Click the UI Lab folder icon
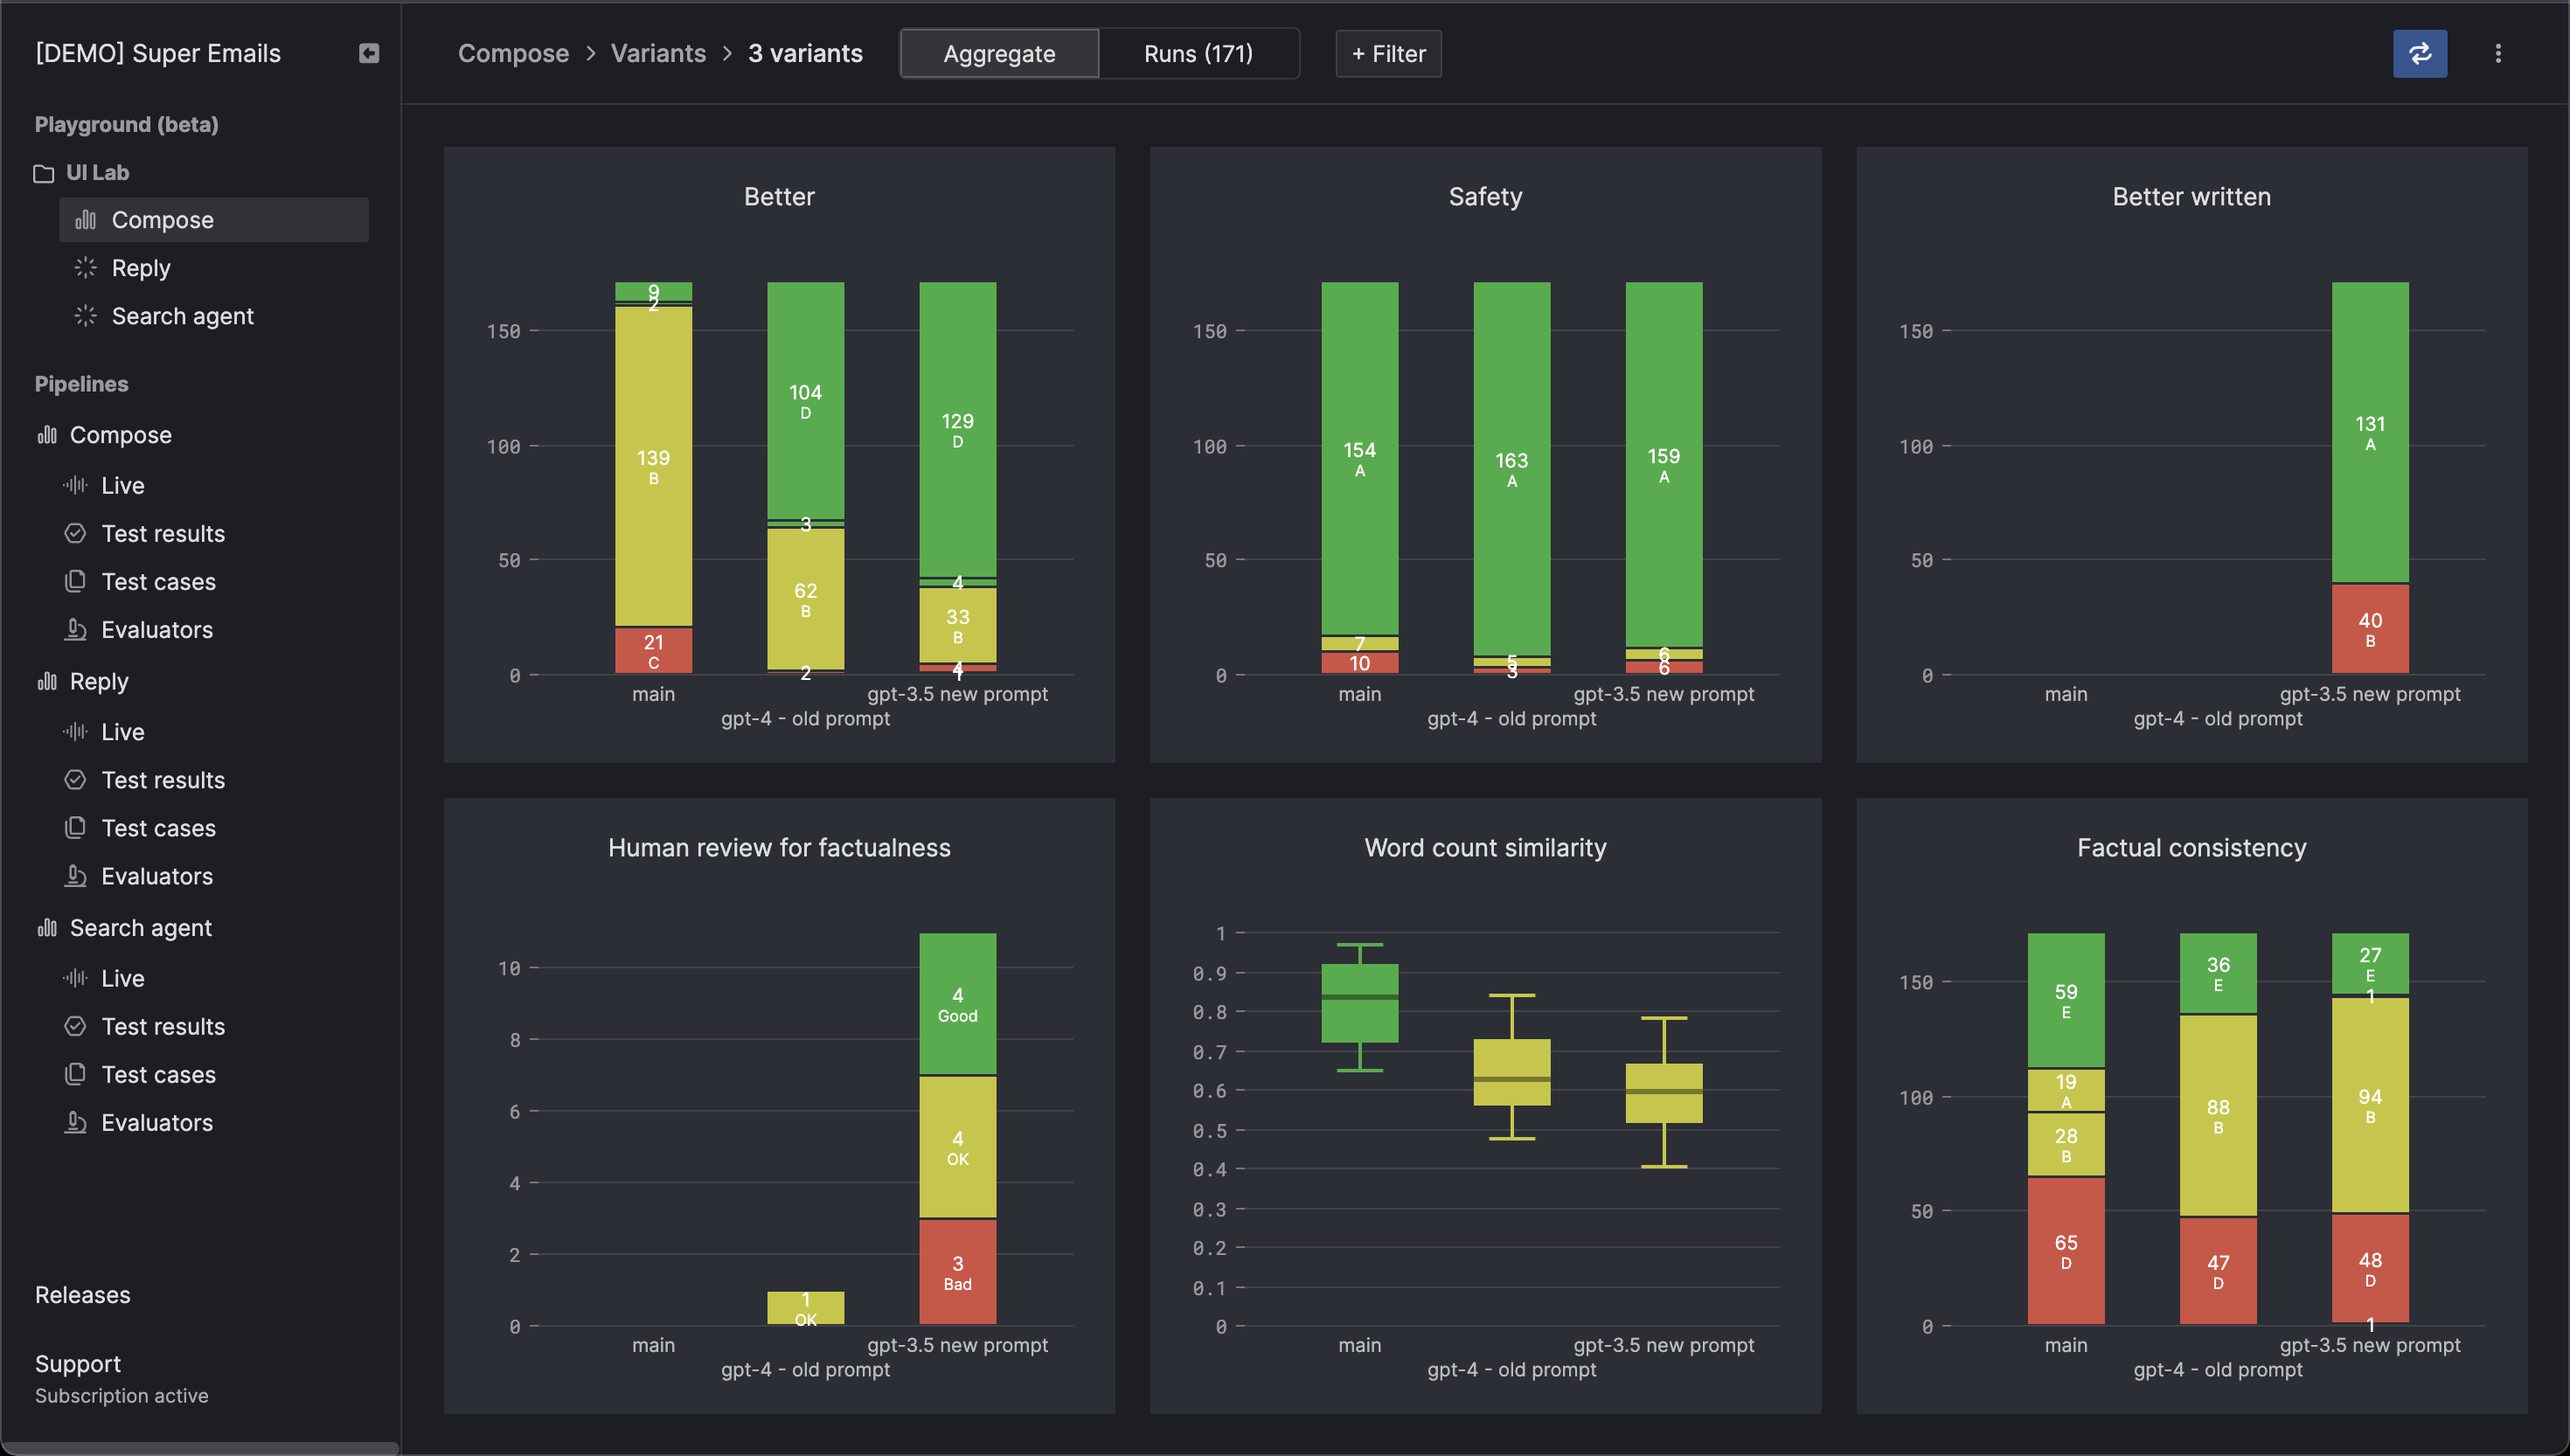This screenshot has width=2570, height=1456. 43,174
